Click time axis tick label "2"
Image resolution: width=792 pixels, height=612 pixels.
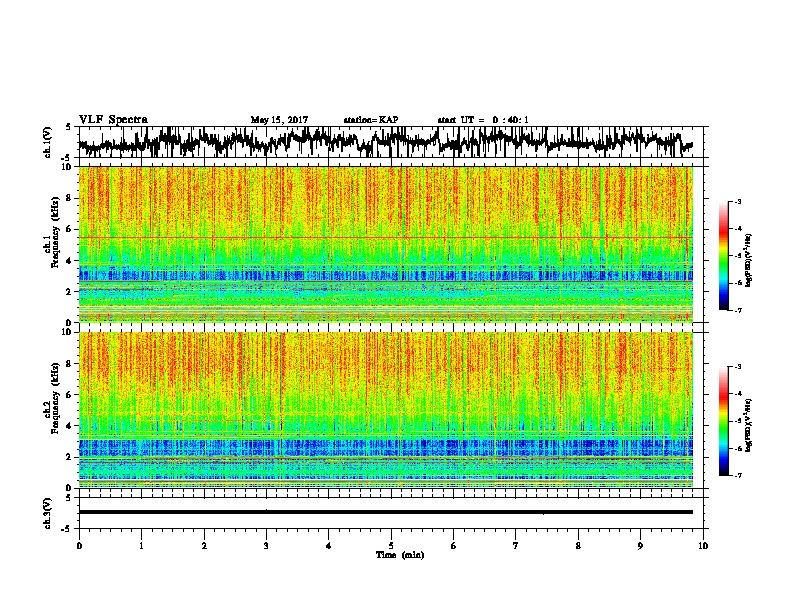point(204,546)
